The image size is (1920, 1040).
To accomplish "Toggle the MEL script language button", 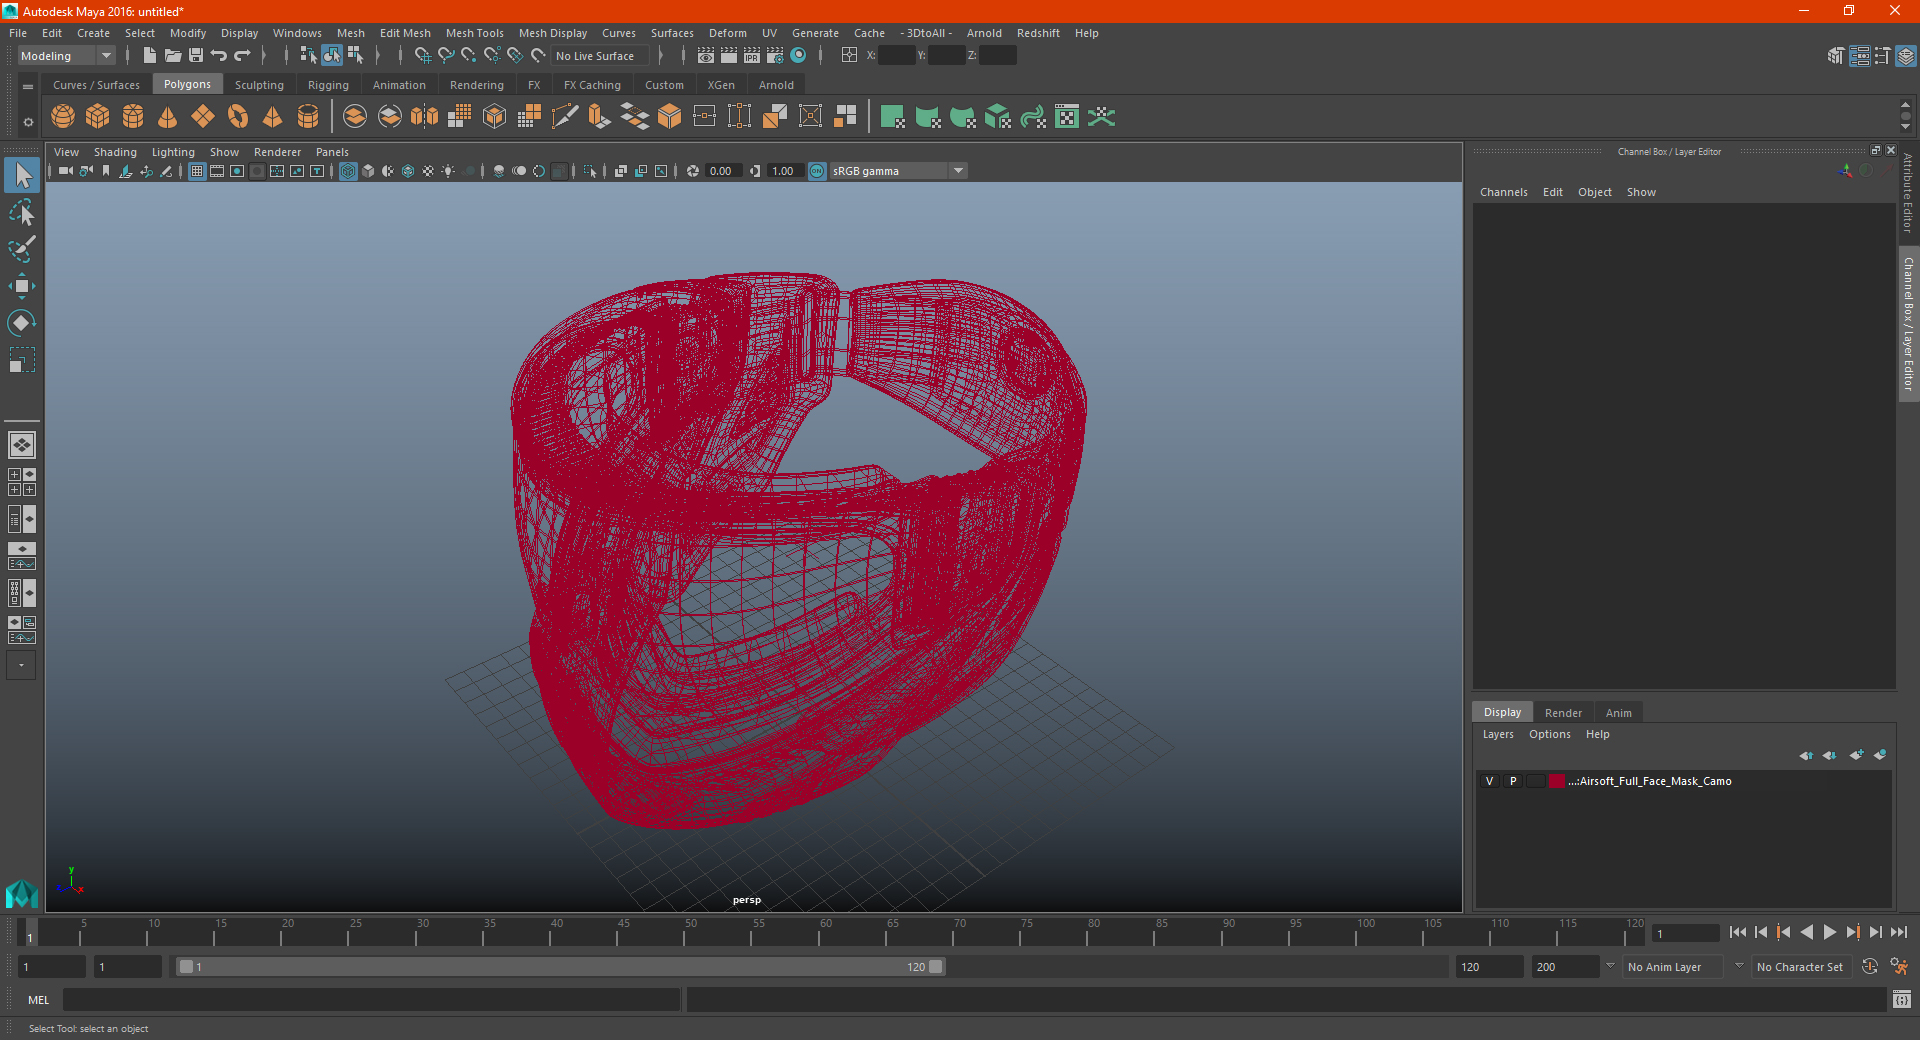I will pos(38,1000).
